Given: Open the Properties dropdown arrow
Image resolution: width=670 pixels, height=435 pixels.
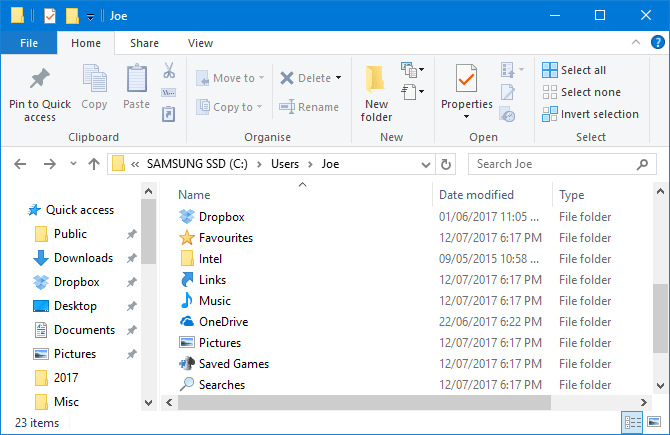Looking at the screenshot, I should pyautogui.click(x=466, y=117).
